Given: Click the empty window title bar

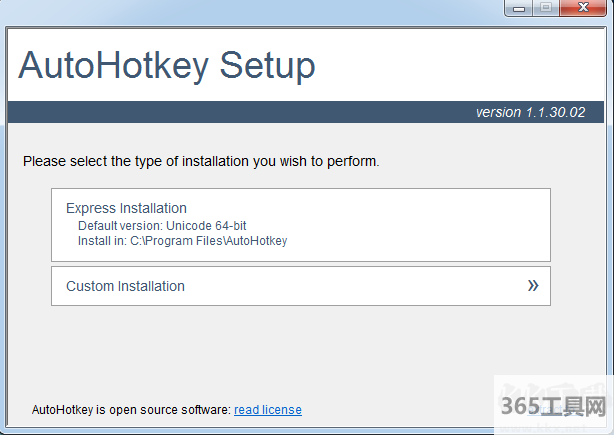Looking at the screenshot, I should (250, 9).
